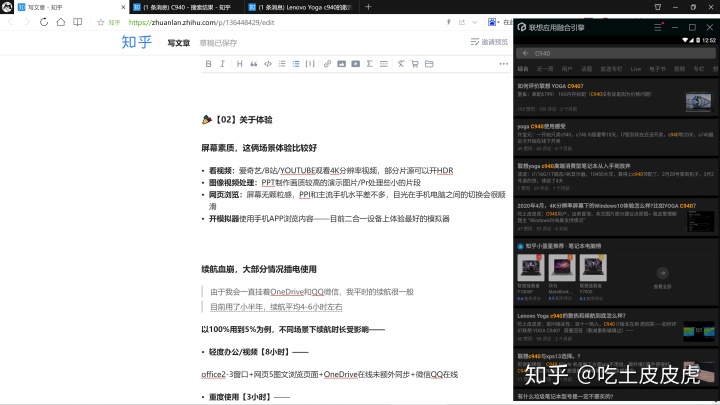Select the 话题 search filter tab

point(586,69)
